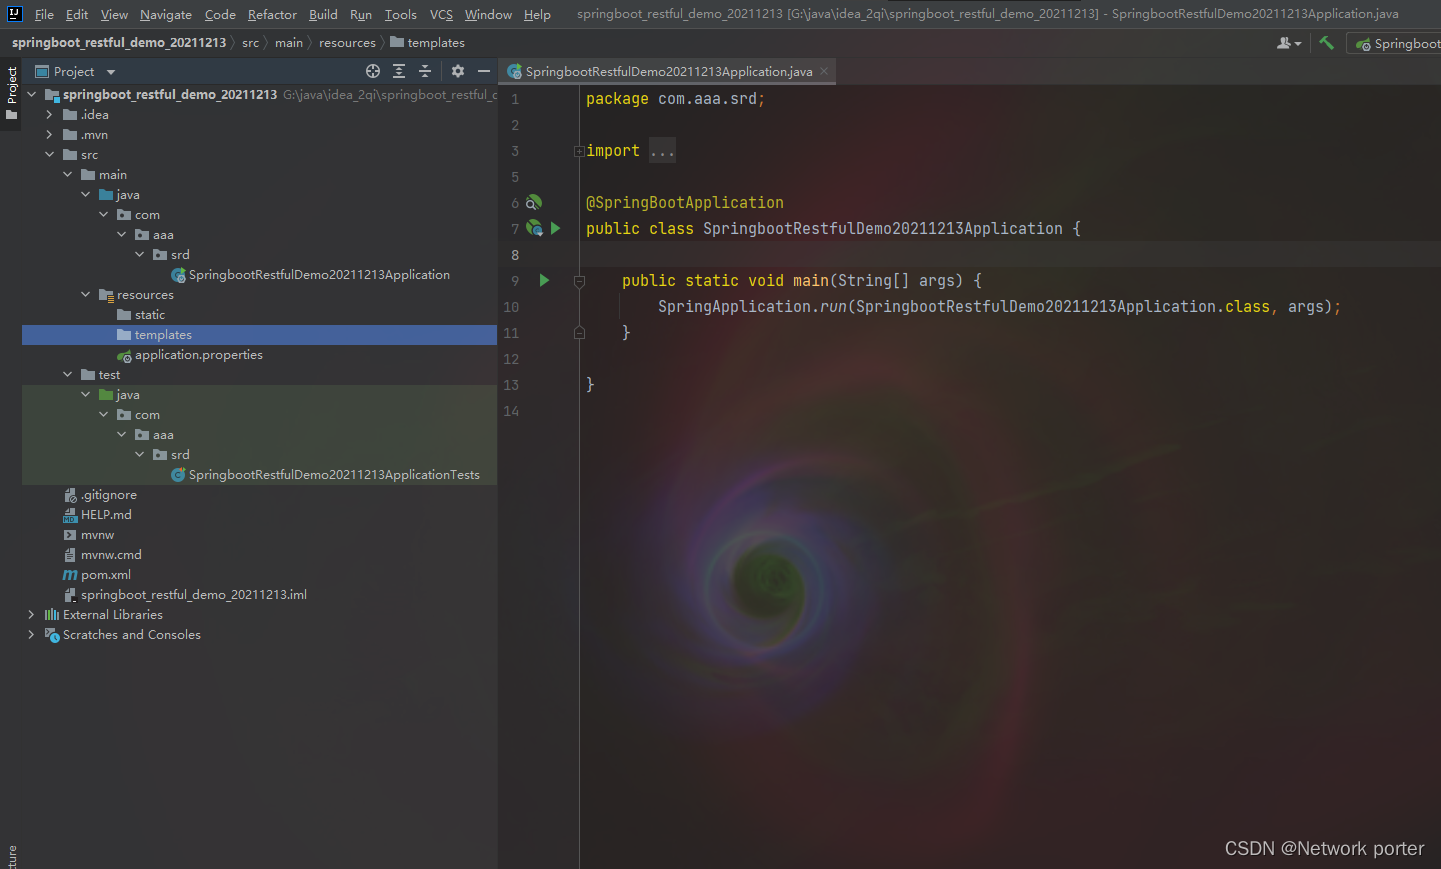Click line number 8 in the gutter
The image size is (1441, 869).
pyautogui.click(x=515, y=255)
